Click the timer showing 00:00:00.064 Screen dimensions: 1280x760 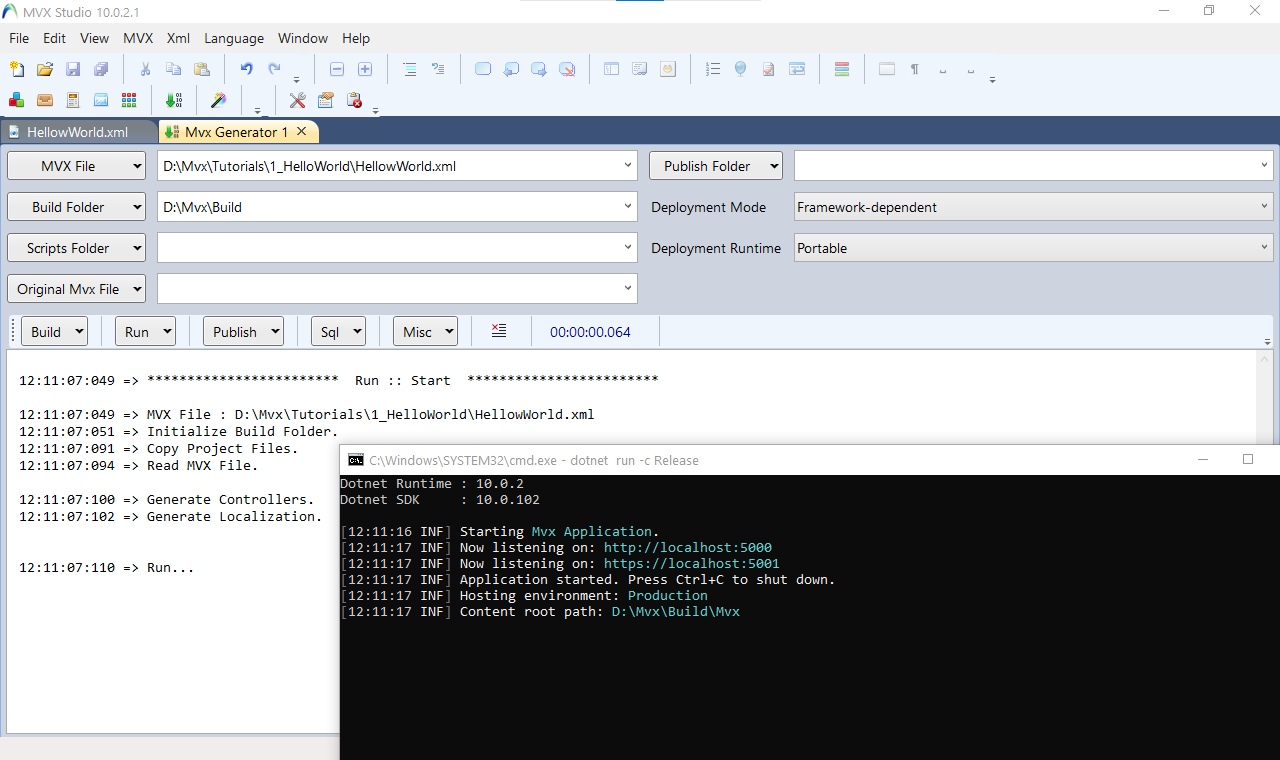point(590,331)
